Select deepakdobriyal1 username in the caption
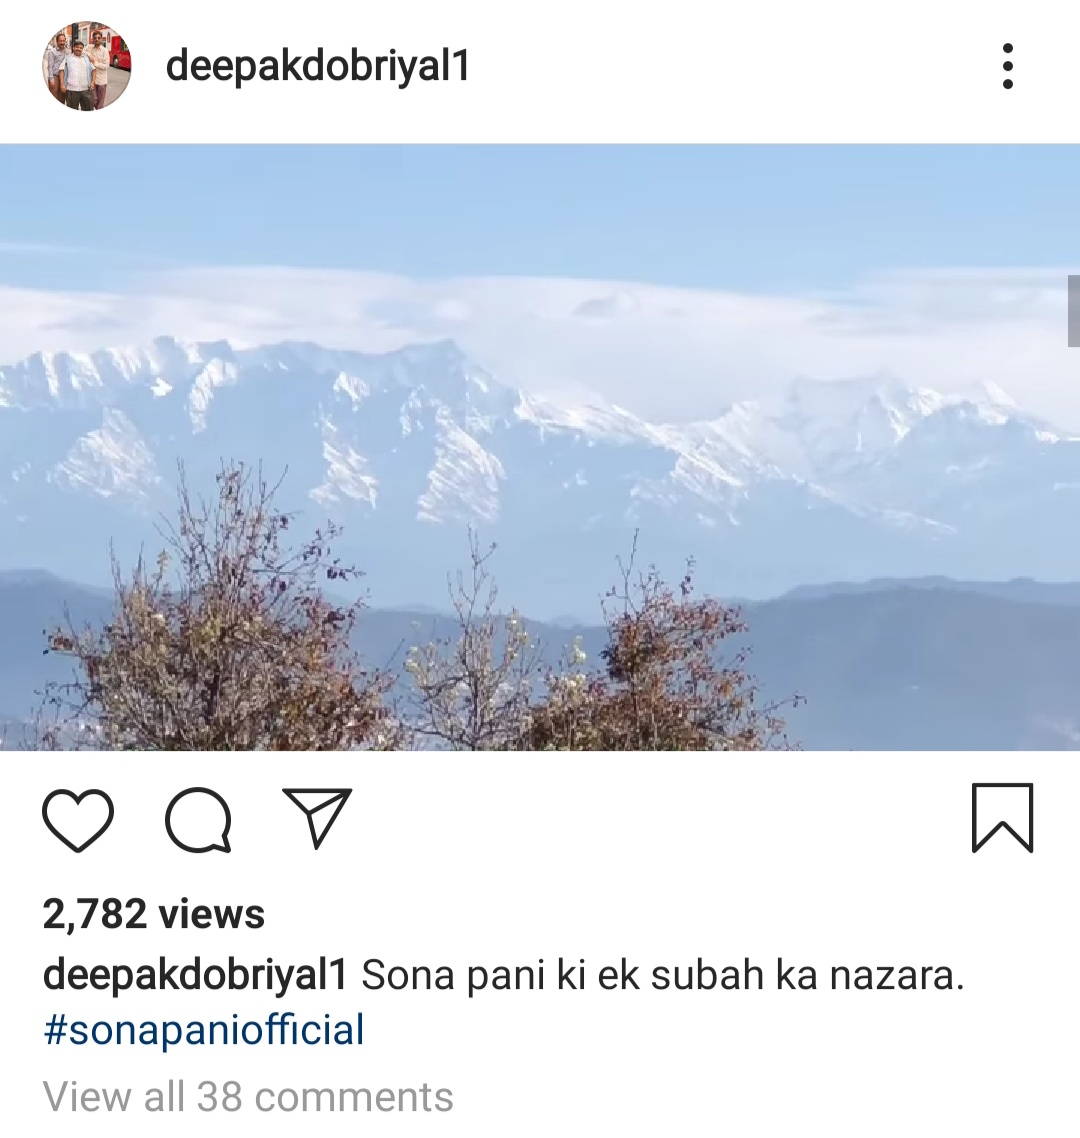The image size is (1080, 1138). 195,975
